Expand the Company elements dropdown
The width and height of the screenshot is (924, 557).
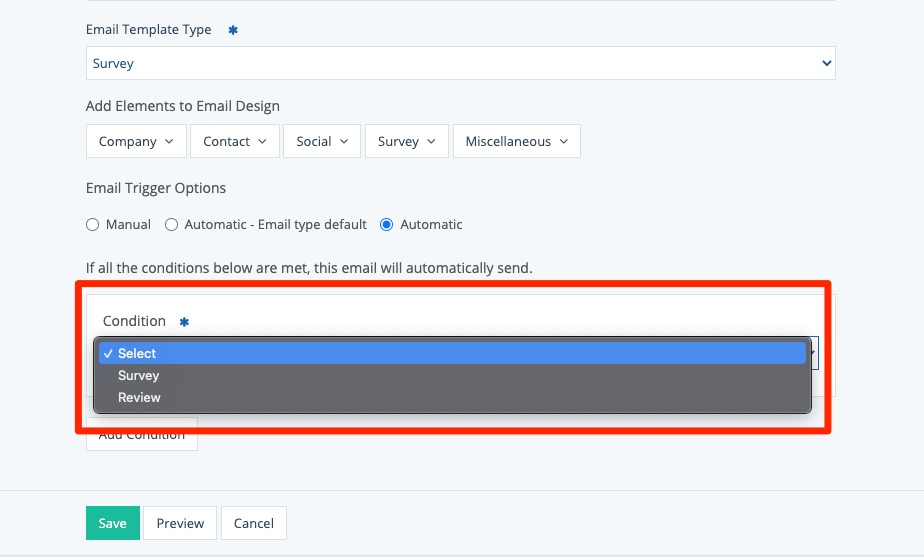tap(136, 141)
